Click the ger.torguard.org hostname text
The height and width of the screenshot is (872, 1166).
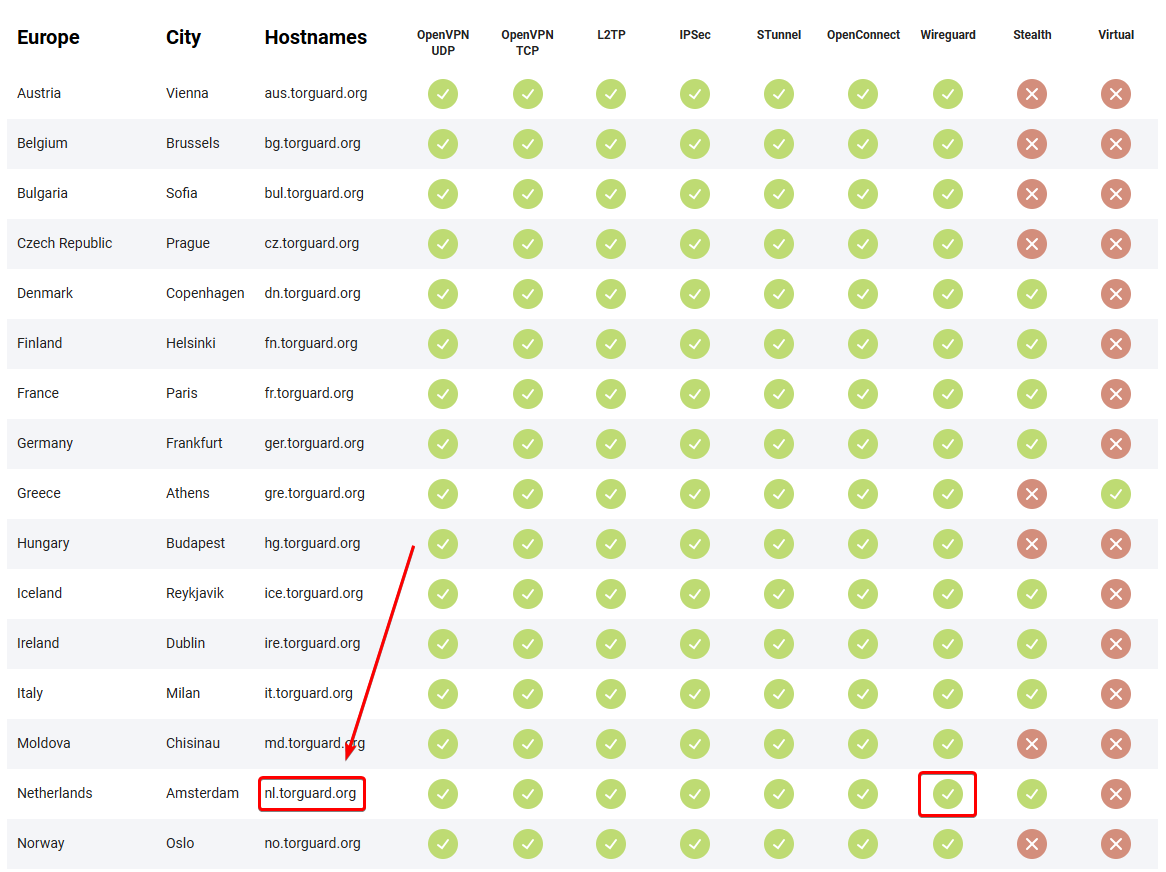[314, 443]
